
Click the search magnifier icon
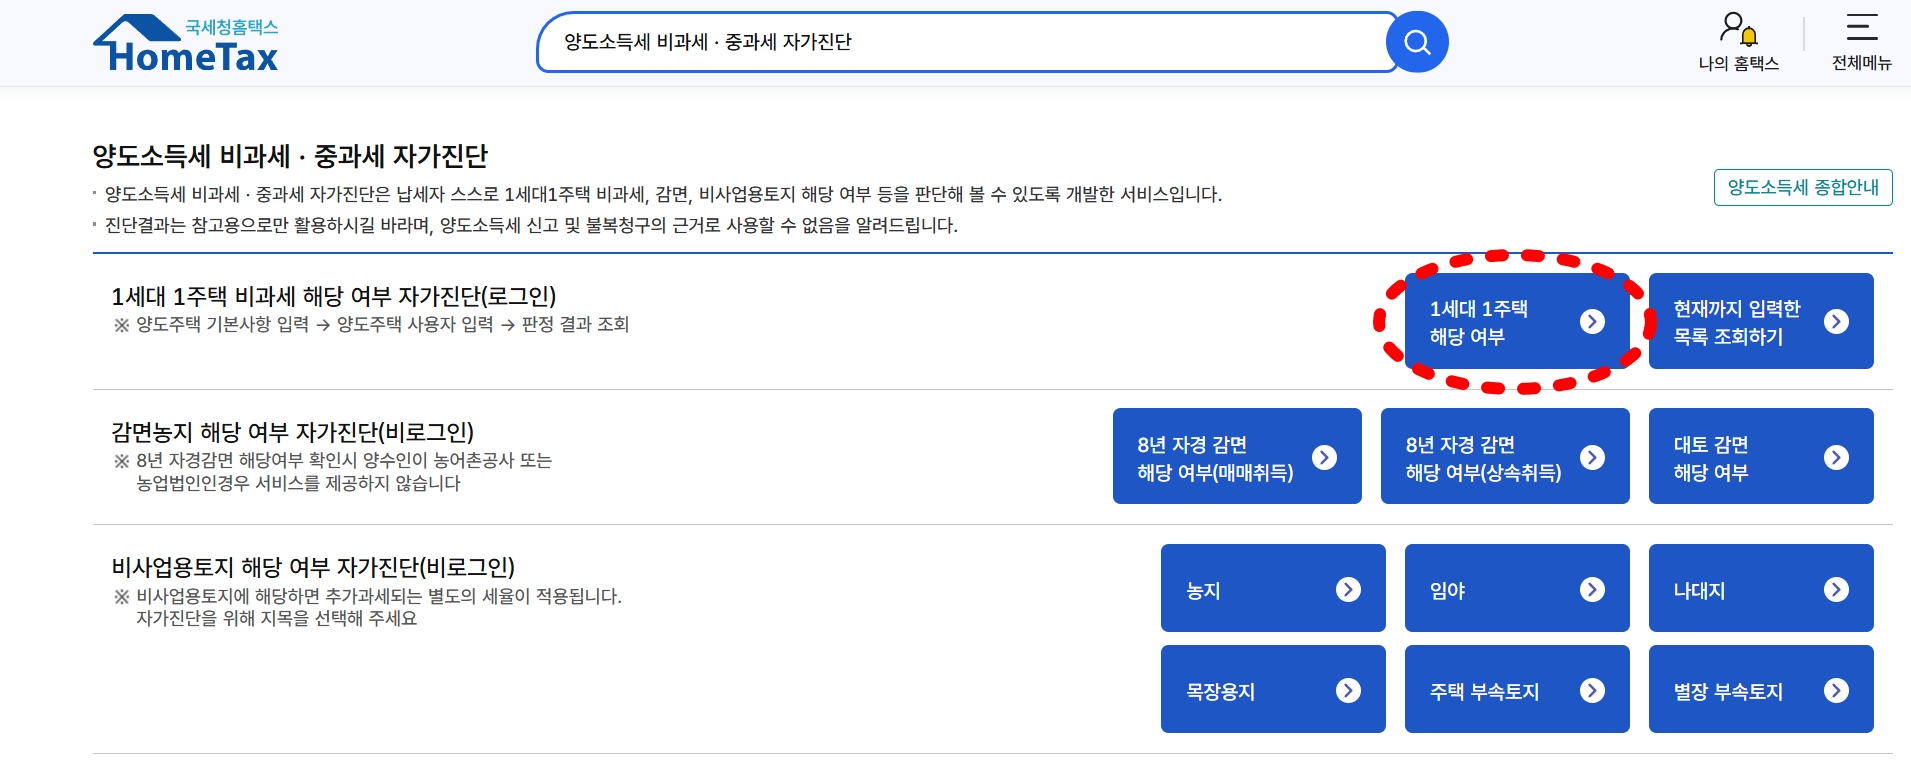1416,42
